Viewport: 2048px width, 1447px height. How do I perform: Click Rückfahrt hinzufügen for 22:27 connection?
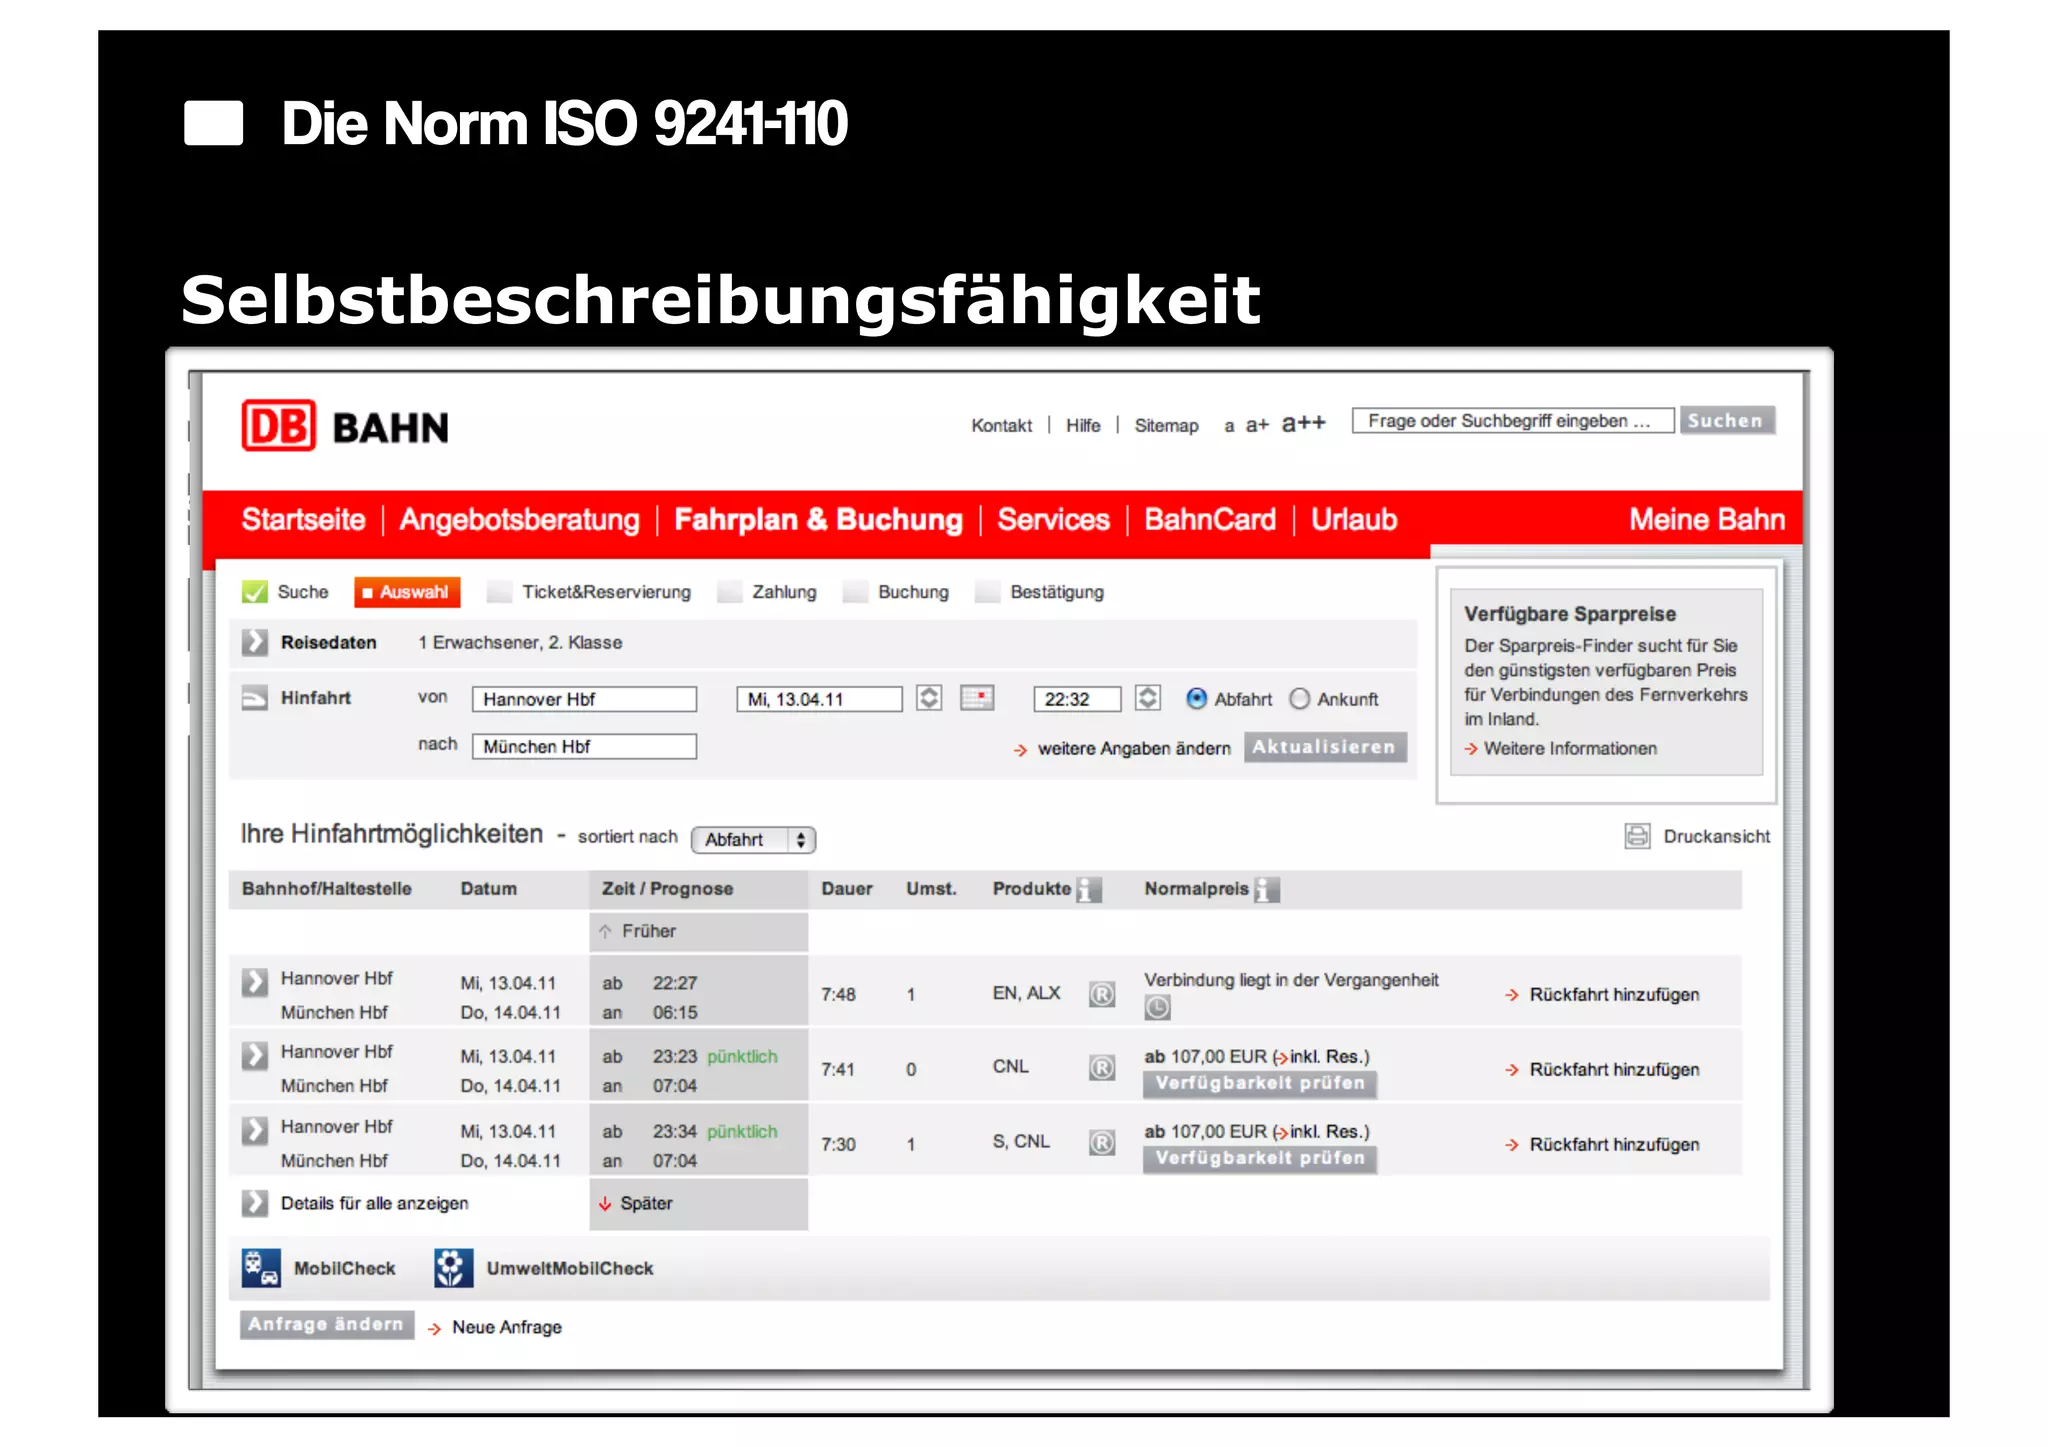point(1614,994)
